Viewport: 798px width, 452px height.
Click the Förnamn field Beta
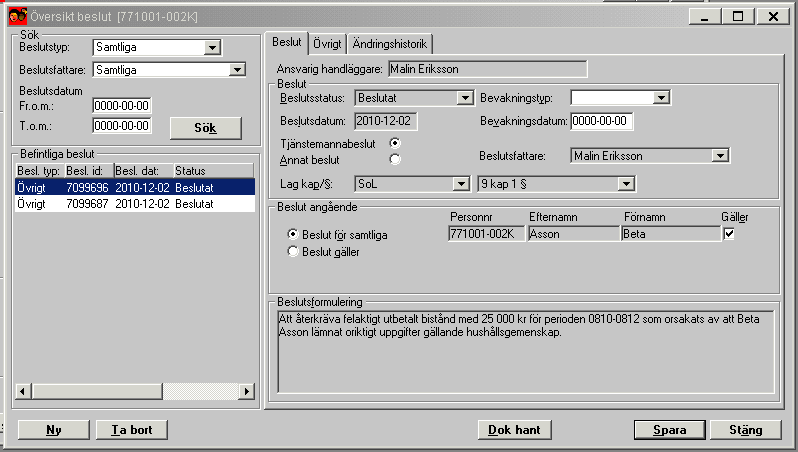click(x=671, y=234)
